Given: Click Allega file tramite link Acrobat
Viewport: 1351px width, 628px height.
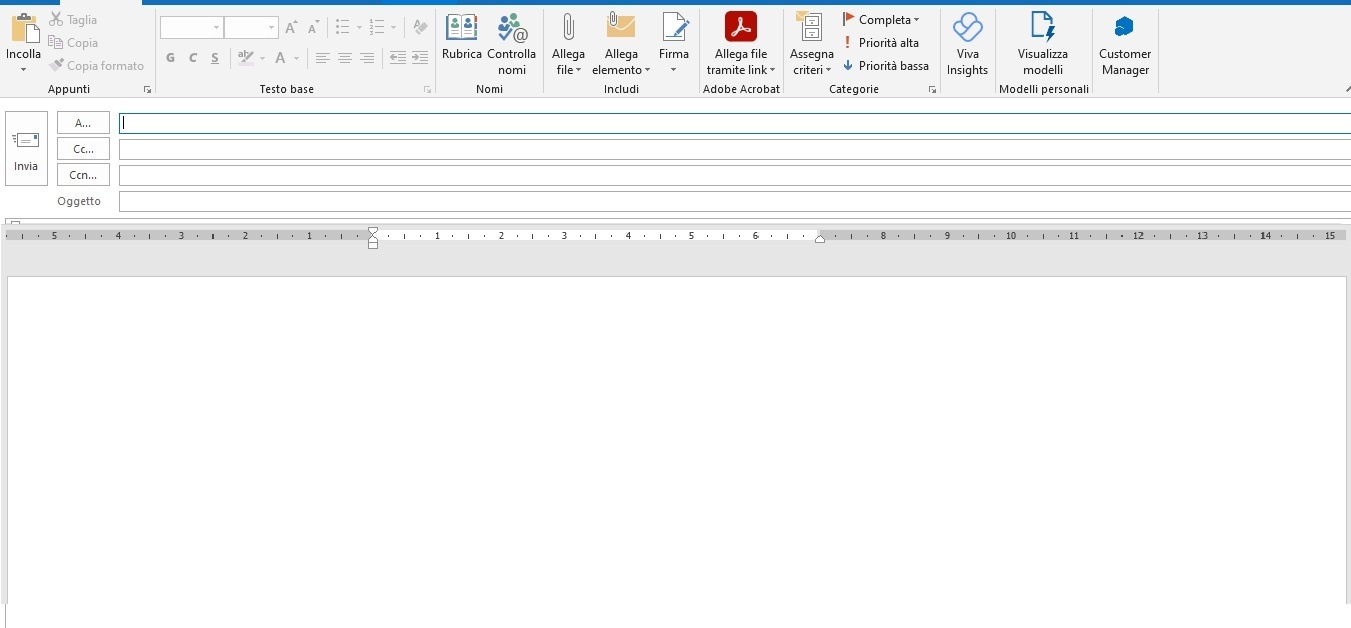Looking at the screenshot, I should pyautogui.click(x=741, y=44).
